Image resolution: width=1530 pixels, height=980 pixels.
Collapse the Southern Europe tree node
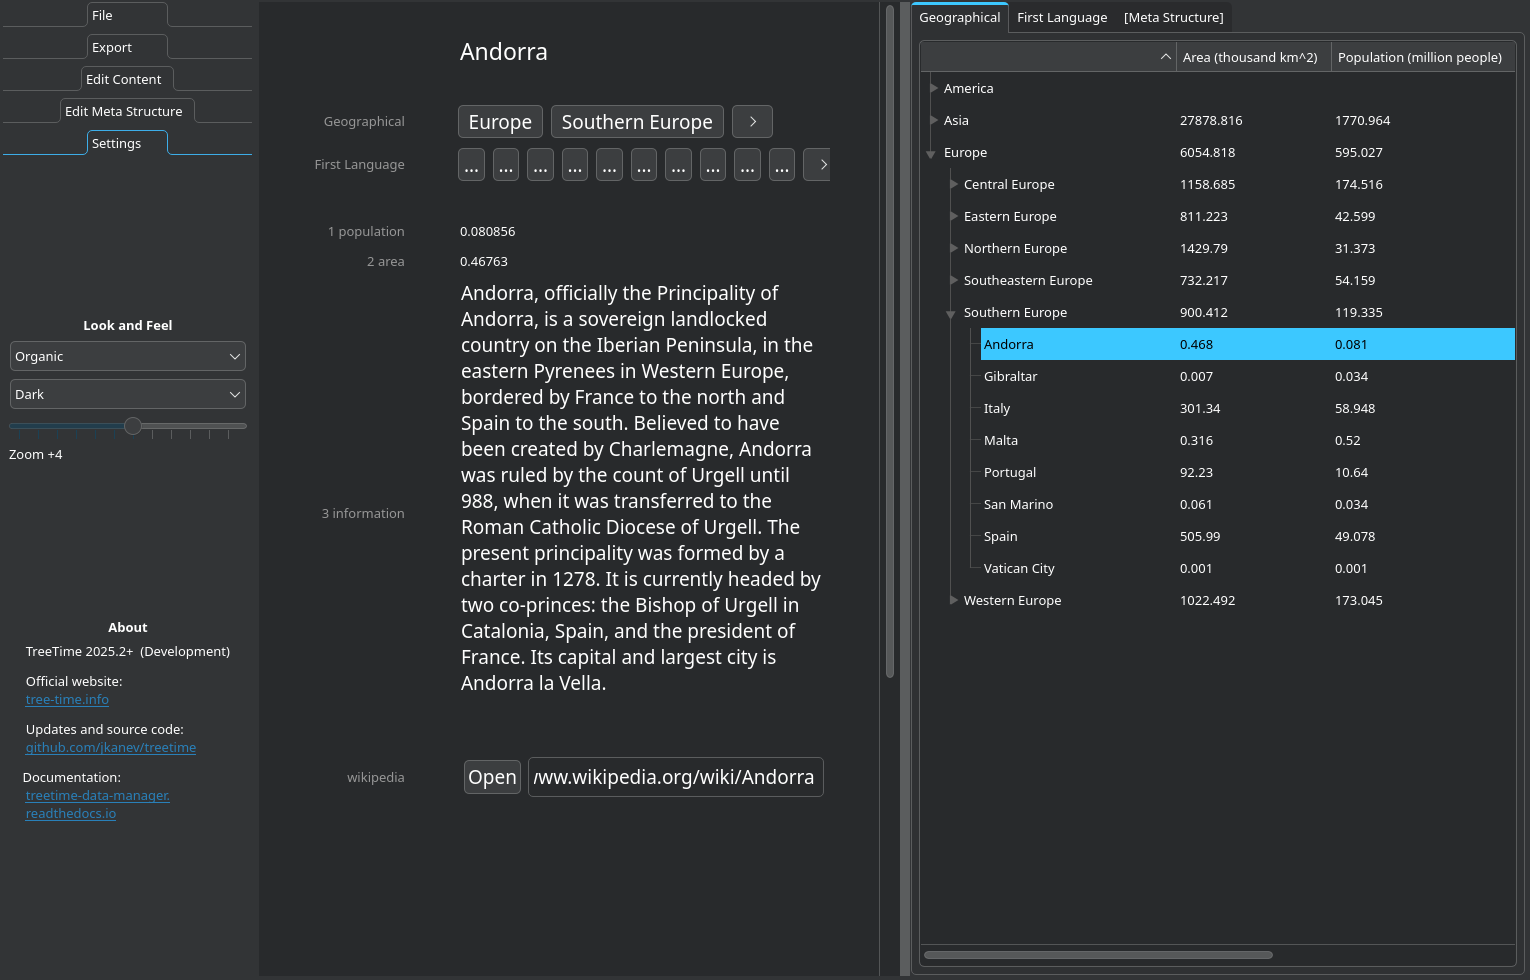[951, 313]
